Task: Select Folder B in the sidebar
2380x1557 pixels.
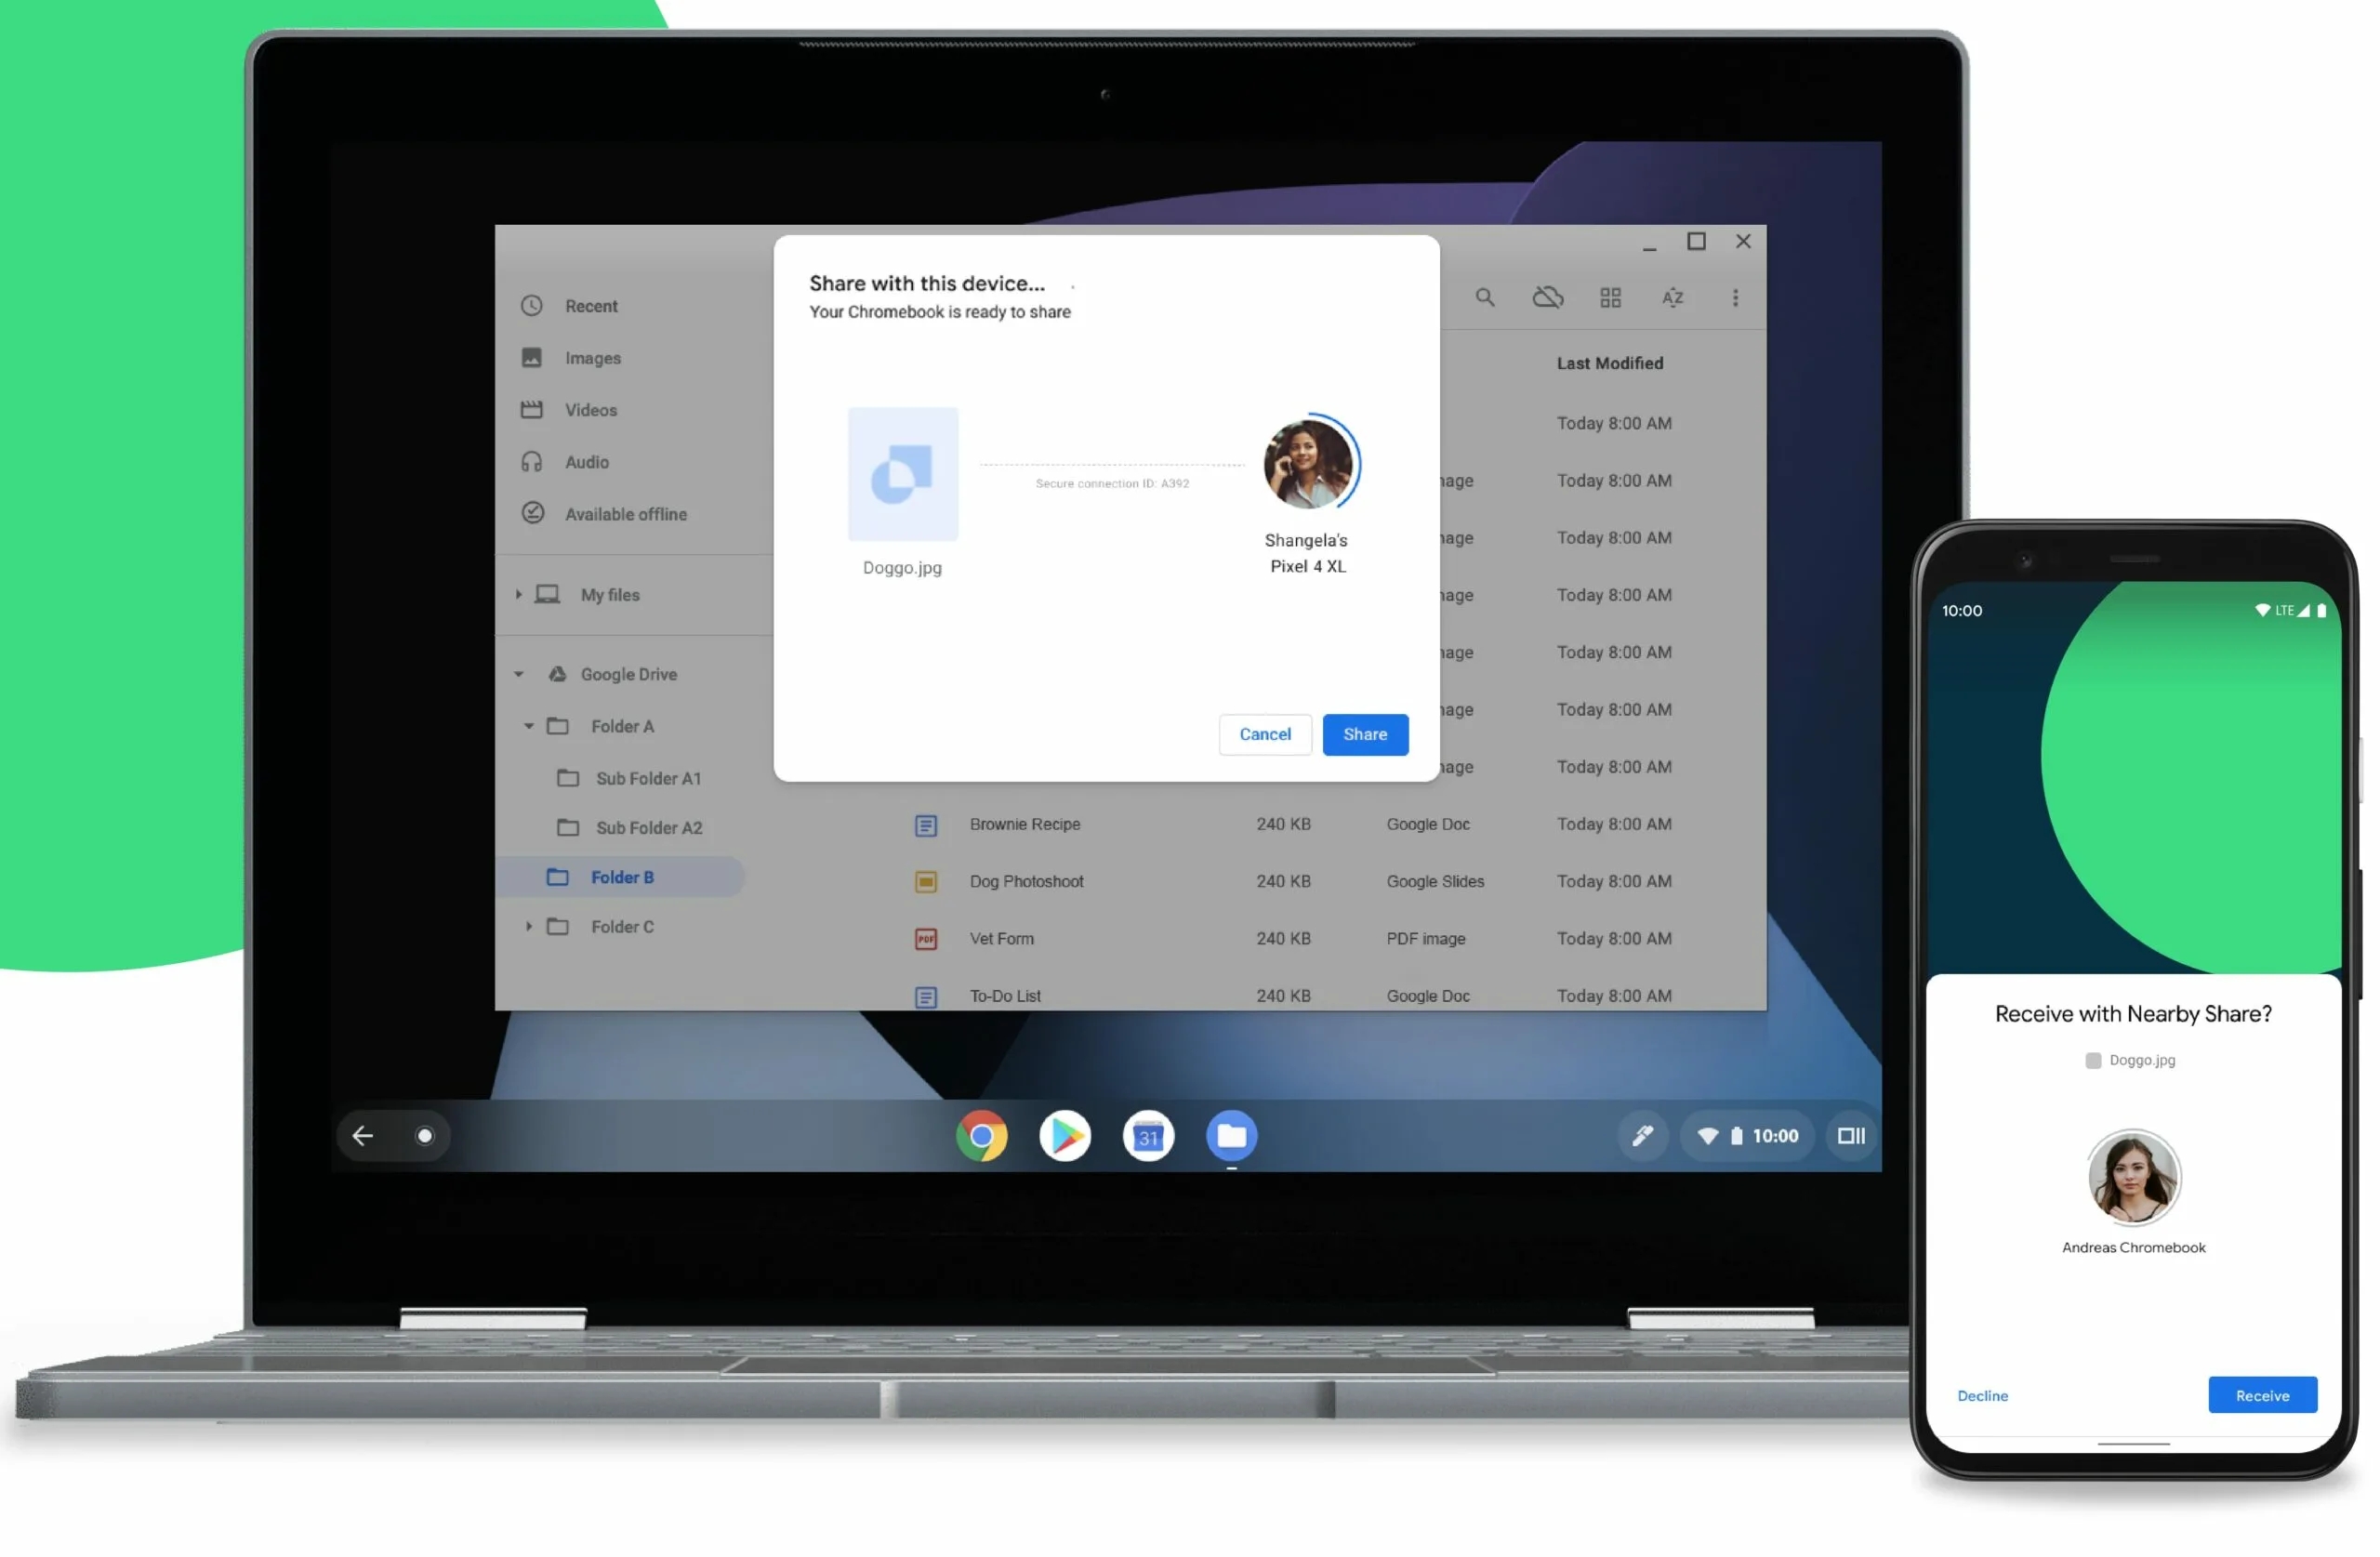Action: 620,876
